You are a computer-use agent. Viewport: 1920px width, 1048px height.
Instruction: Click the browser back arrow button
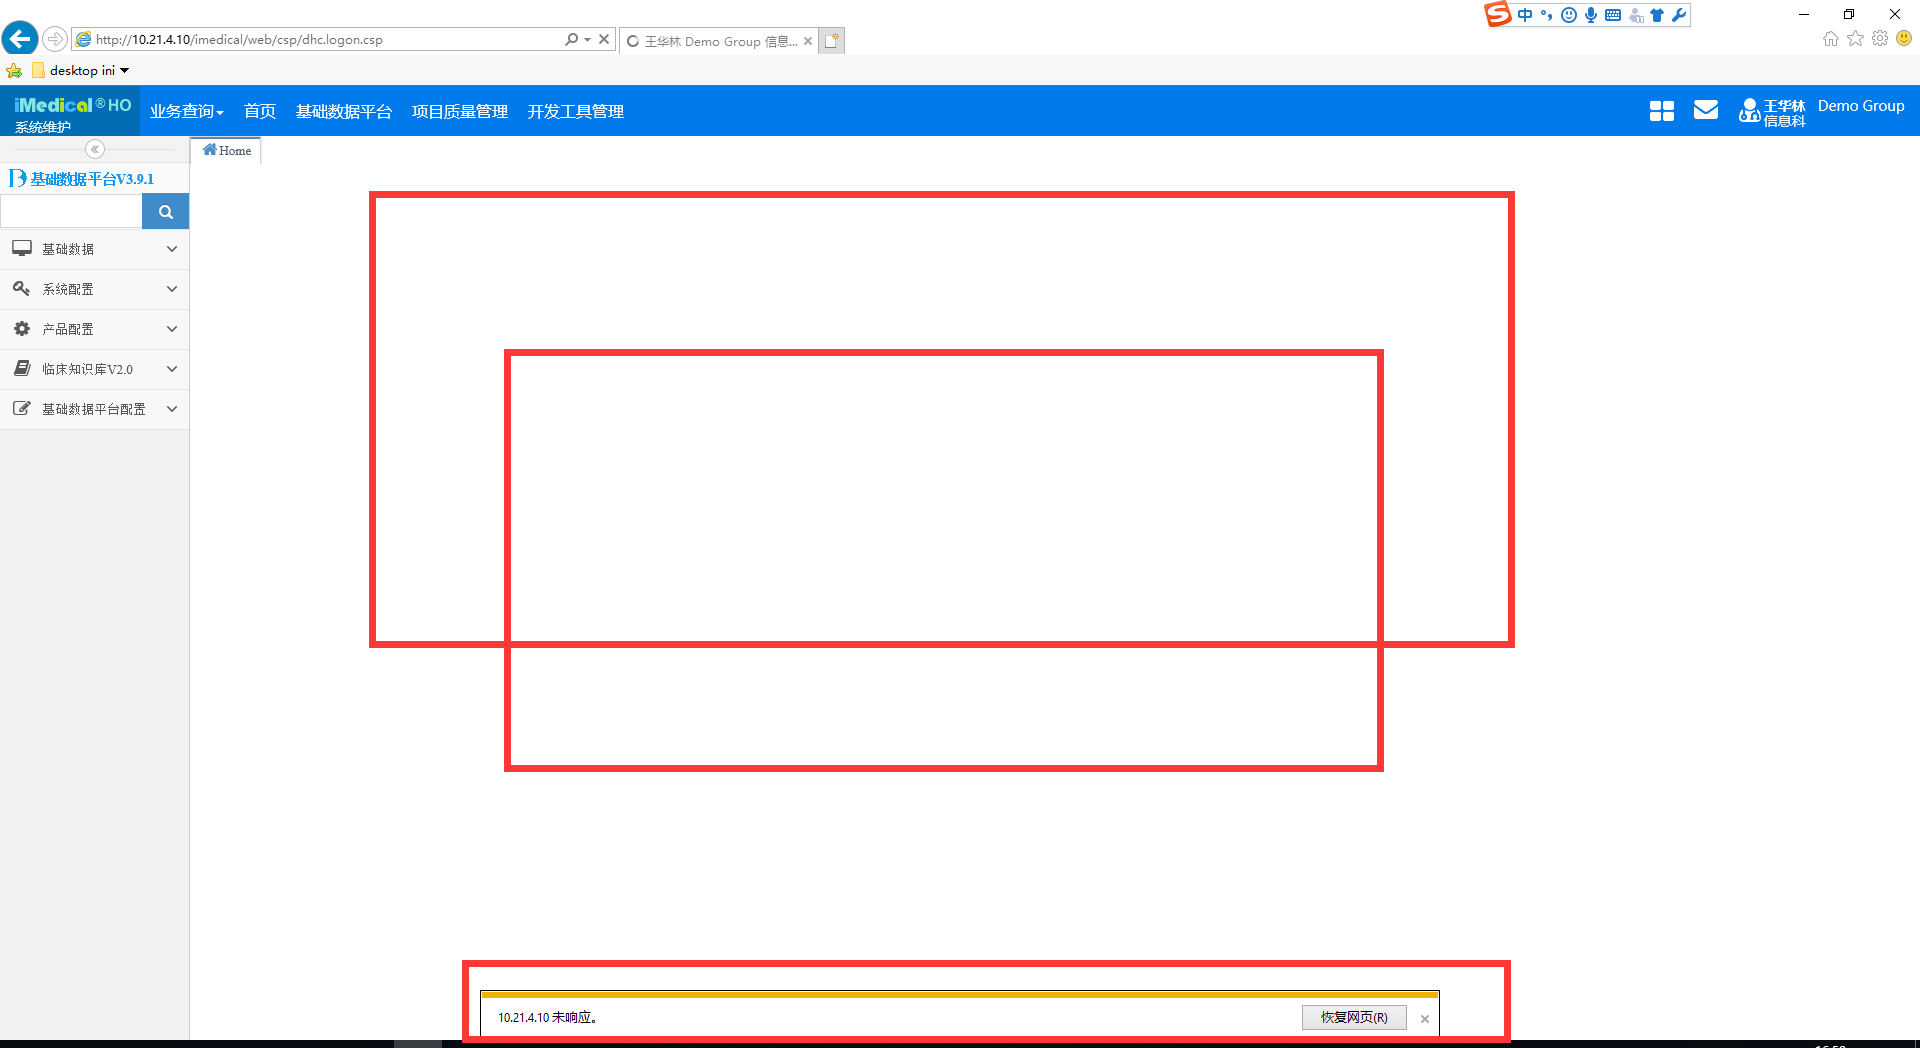point(20,39)
